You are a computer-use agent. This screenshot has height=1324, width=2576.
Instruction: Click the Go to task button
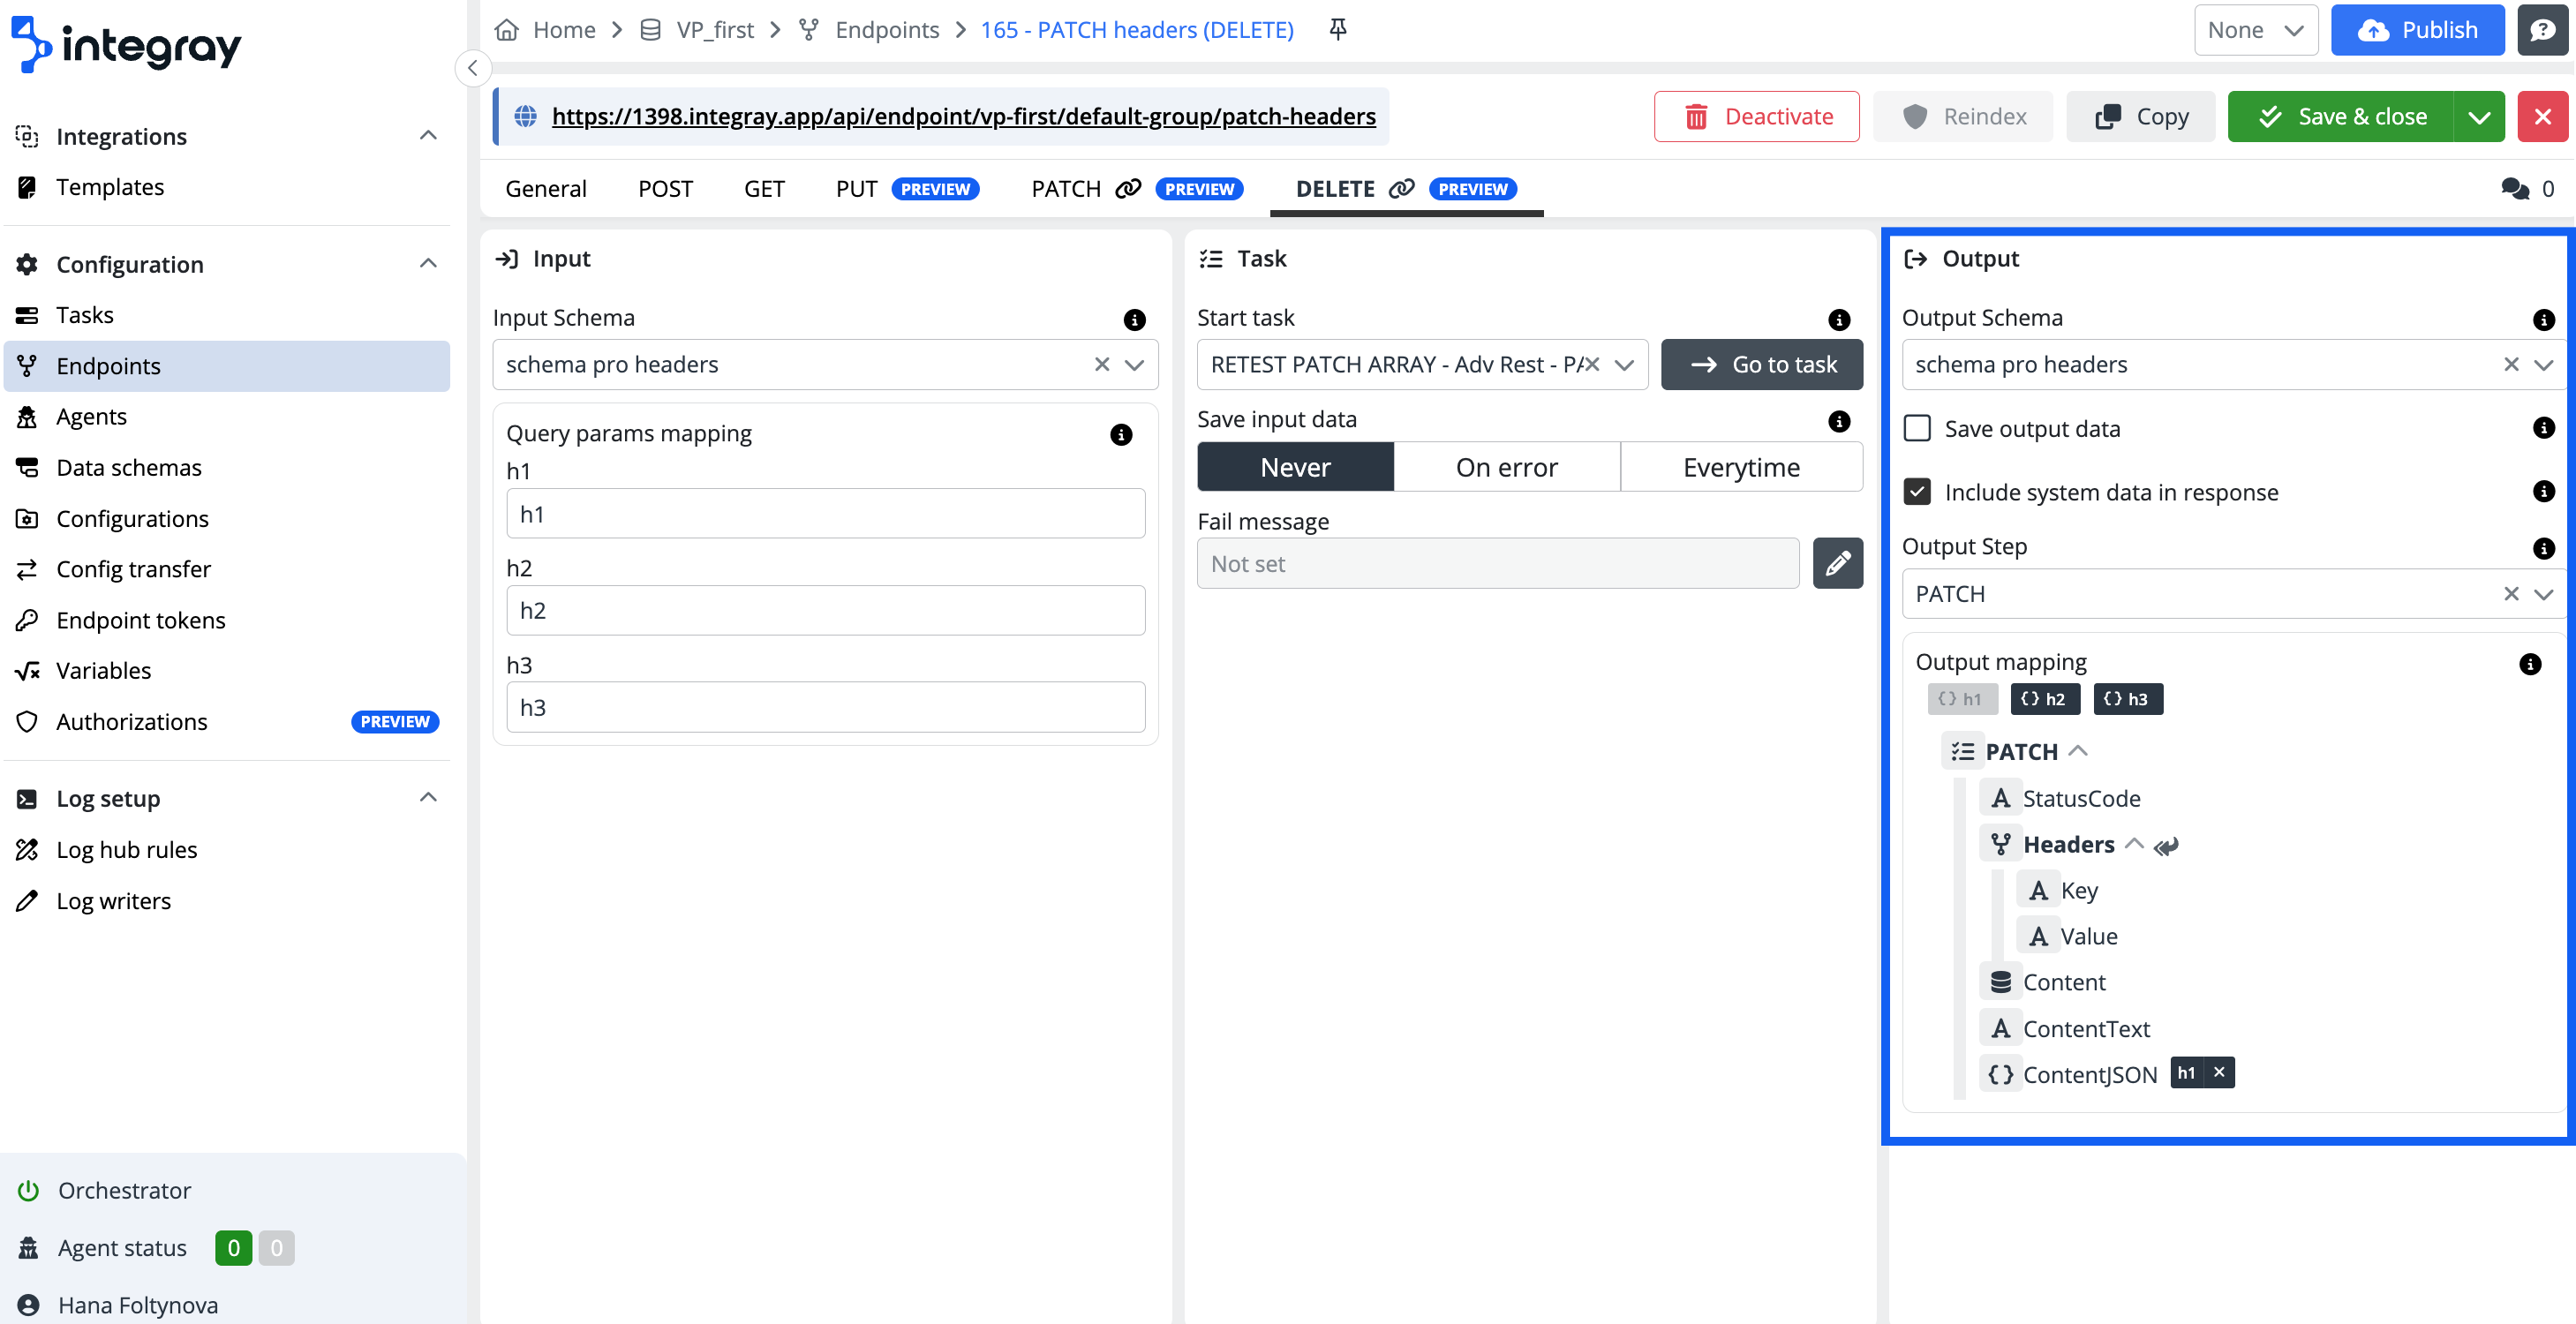pyautogui.click(x=1762, y=365)
